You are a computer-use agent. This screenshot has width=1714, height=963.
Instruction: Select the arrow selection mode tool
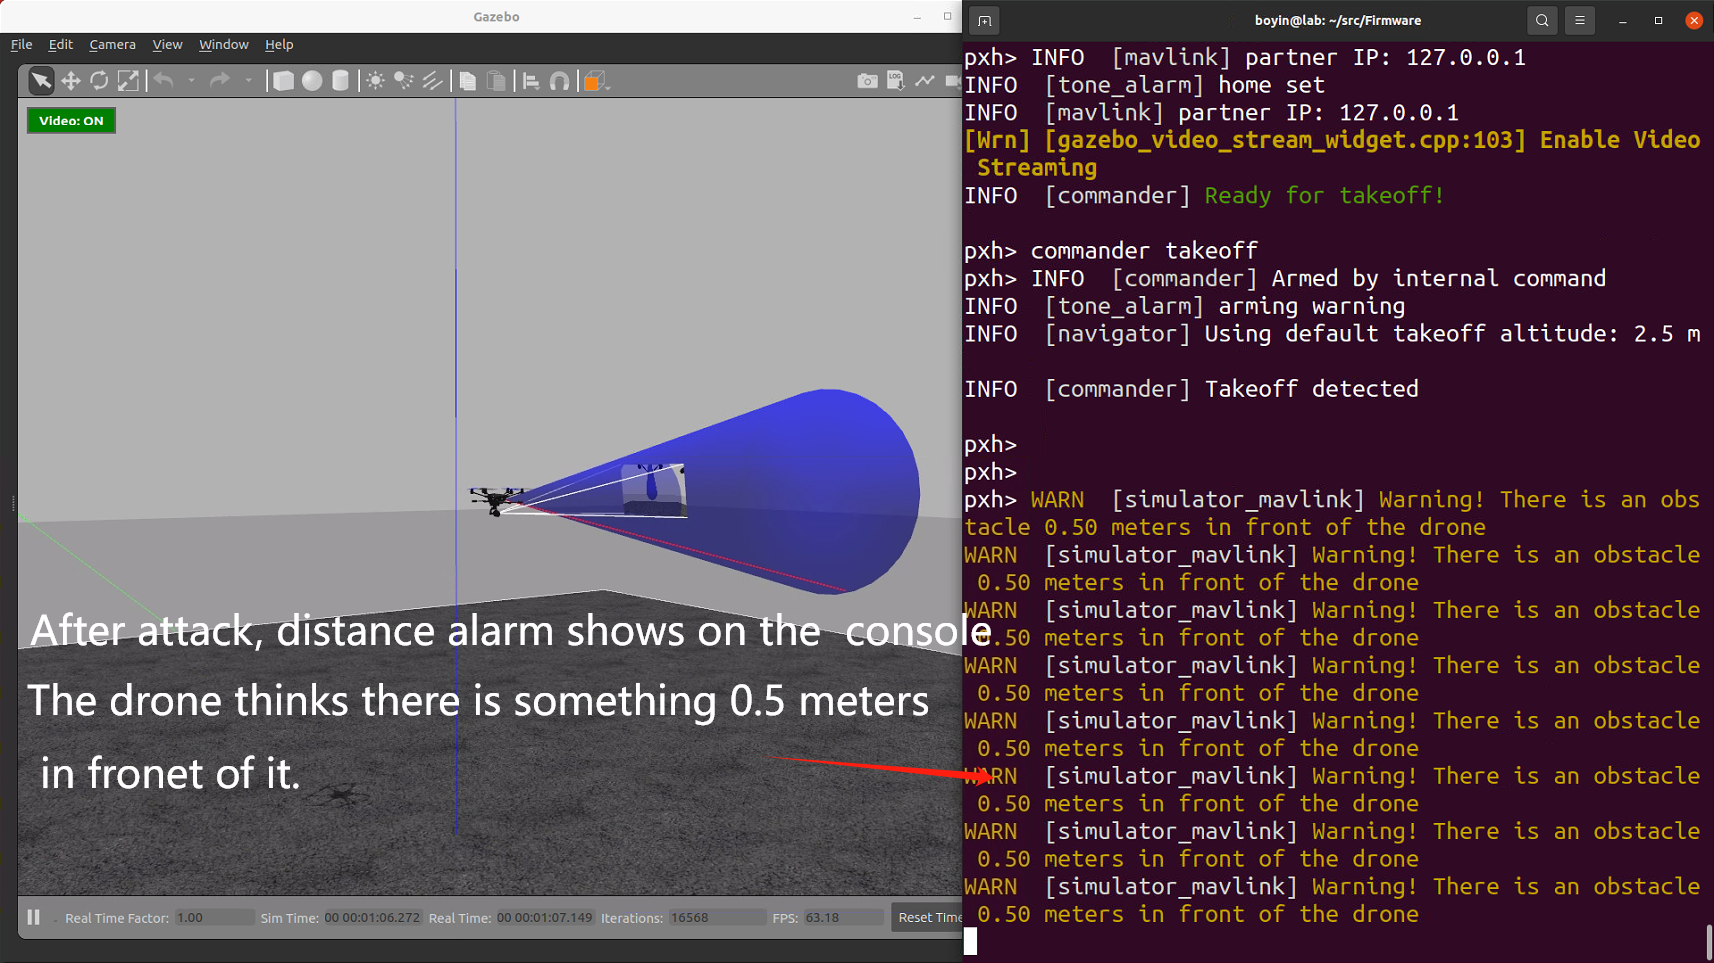(x=41, y=81)
